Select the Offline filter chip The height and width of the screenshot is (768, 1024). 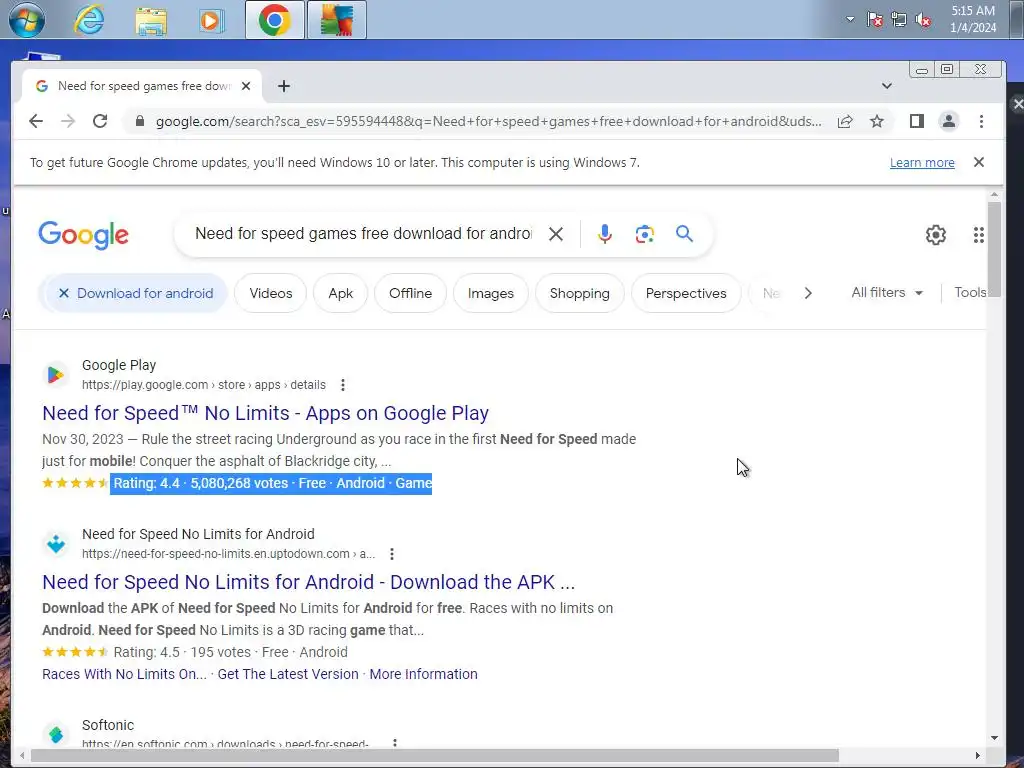pos(410,293)
